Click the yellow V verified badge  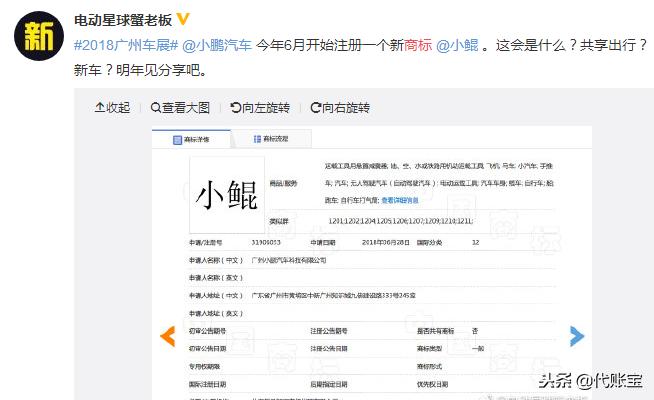point(183,19)
